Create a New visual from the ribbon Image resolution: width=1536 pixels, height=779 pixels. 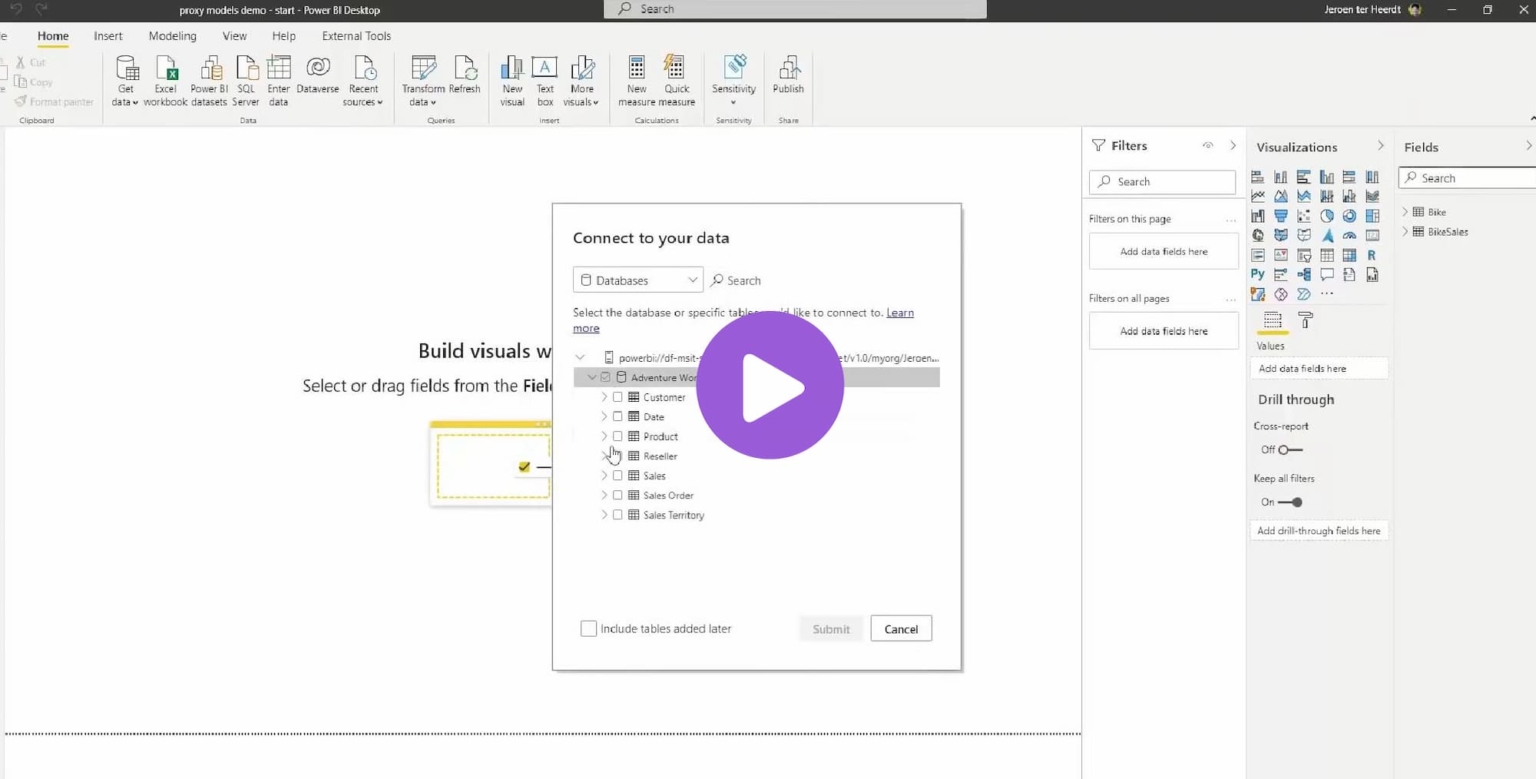(512, 80)
